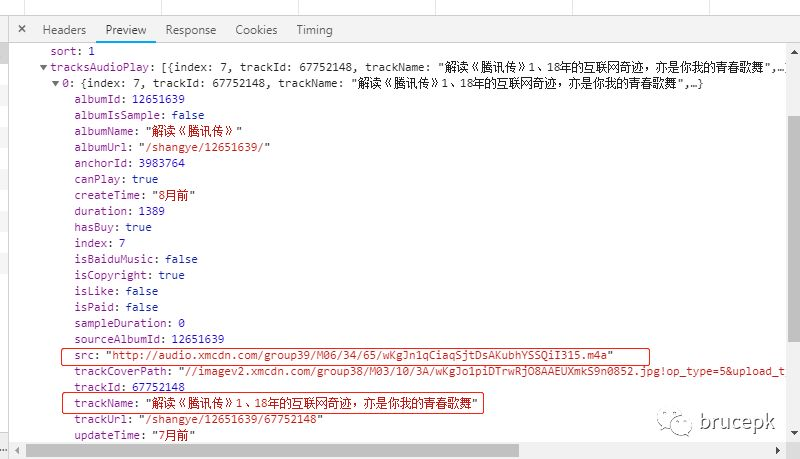Click the tracksAudioPlay key label
Image resolution: width=800 pixels, height=459 pixels.
click(x=99, y=67)
